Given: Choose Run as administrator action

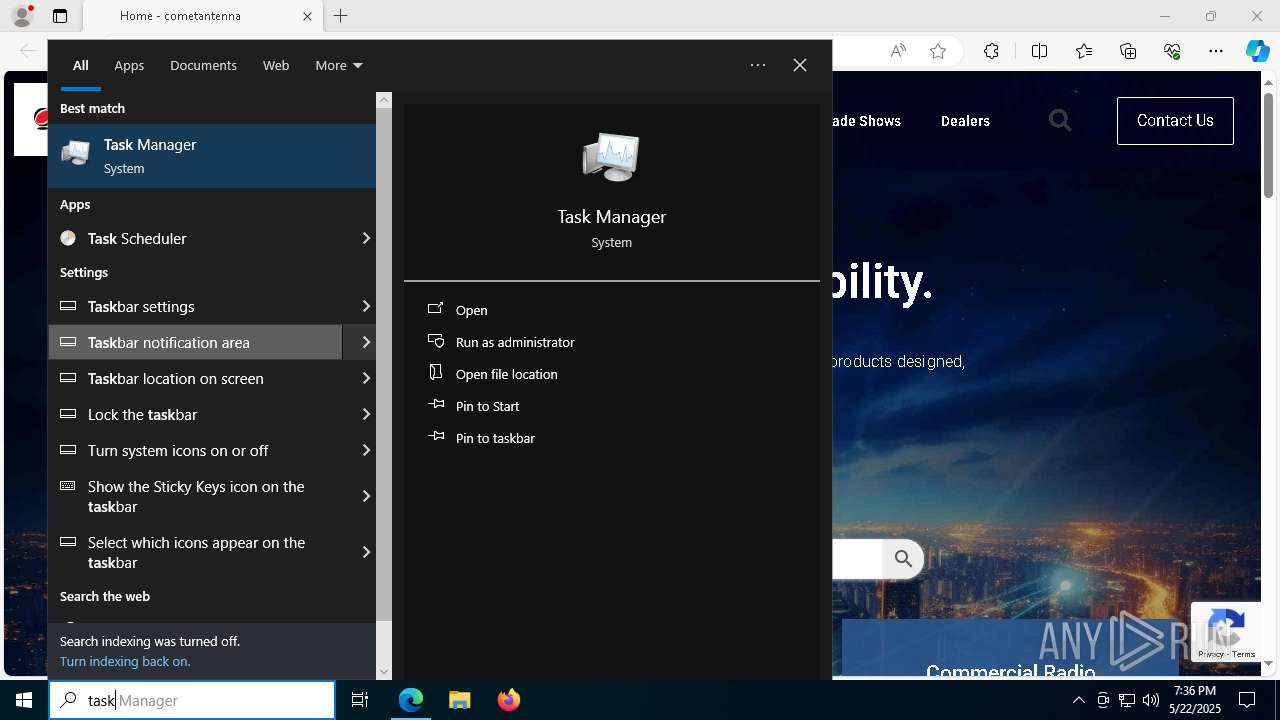Looking at the screenshot, I should pos(515,342).
